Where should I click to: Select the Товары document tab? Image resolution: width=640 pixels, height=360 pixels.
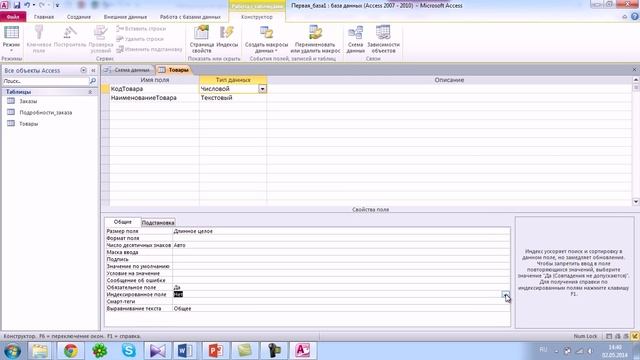tap(175, 70)
